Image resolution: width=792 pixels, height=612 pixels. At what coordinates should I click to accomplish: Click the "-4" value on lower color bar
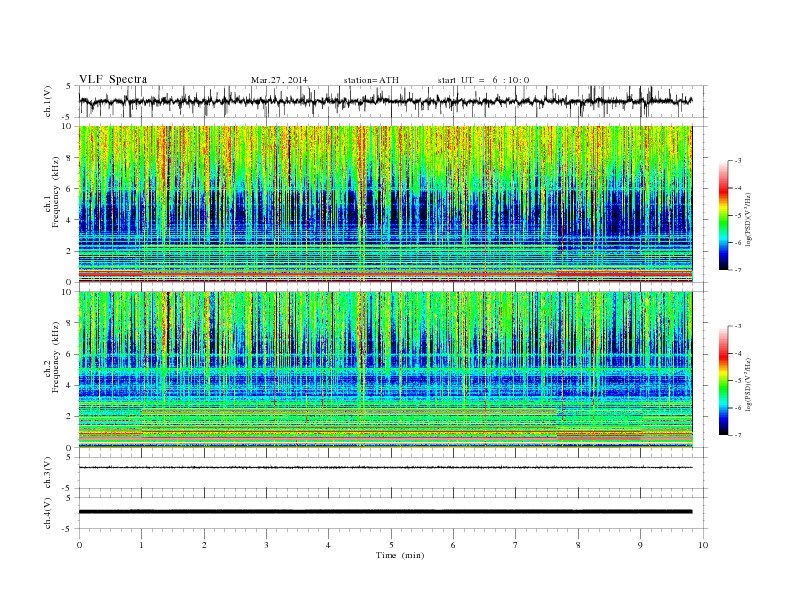pos(737,353)
